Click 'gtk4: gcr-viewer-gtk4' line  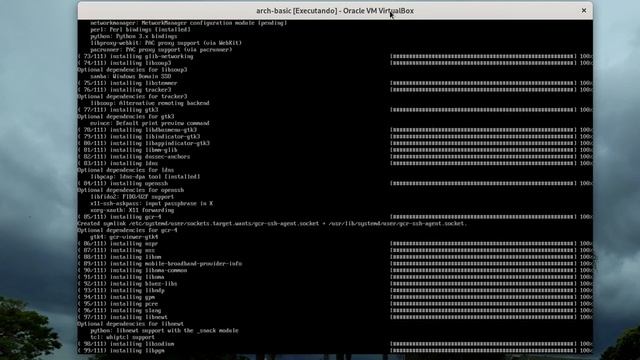click(x=124, y=237)
